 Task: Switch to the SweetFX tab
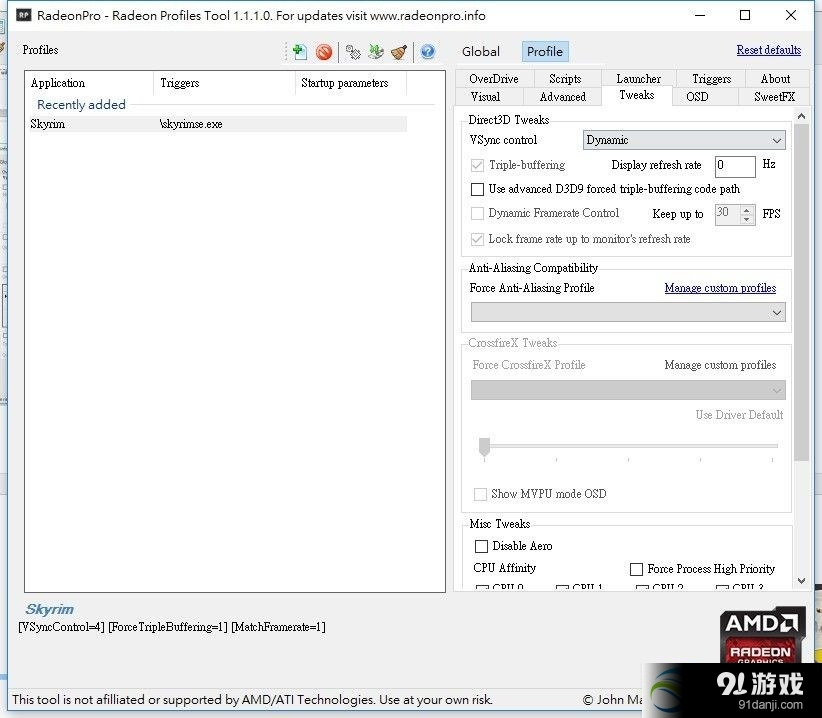tap(774, 96)
